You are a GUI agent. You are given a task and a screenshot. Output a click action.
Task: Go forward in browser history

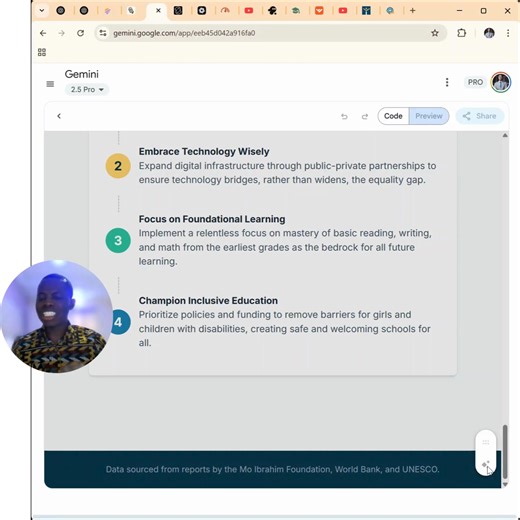click(61, 33)
